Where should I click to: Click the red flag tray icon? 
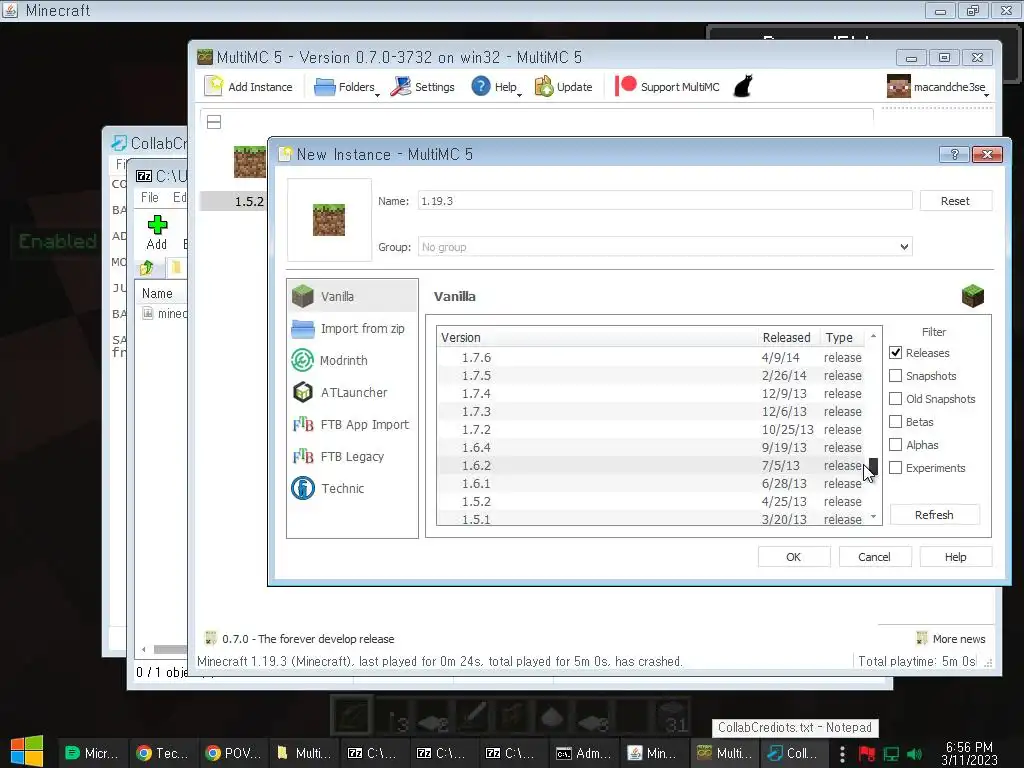click(867, 754)
